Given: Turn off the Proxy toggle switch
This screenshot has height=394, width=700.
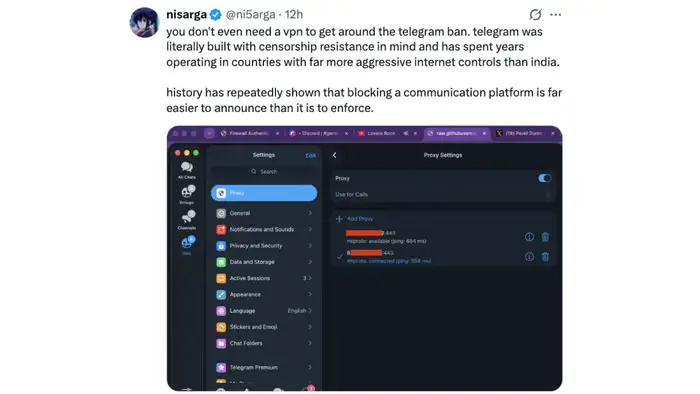Looking at the screenshot, I should coord(544,178).
